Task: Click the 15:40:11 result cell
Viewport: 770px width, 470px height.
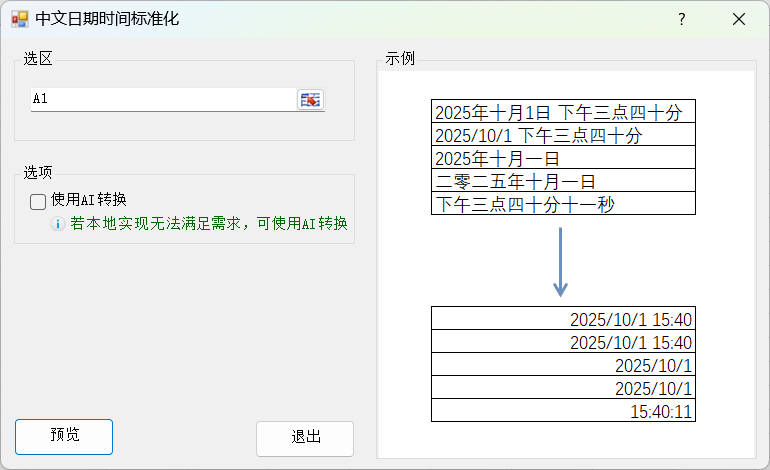Action: (562, 411)
